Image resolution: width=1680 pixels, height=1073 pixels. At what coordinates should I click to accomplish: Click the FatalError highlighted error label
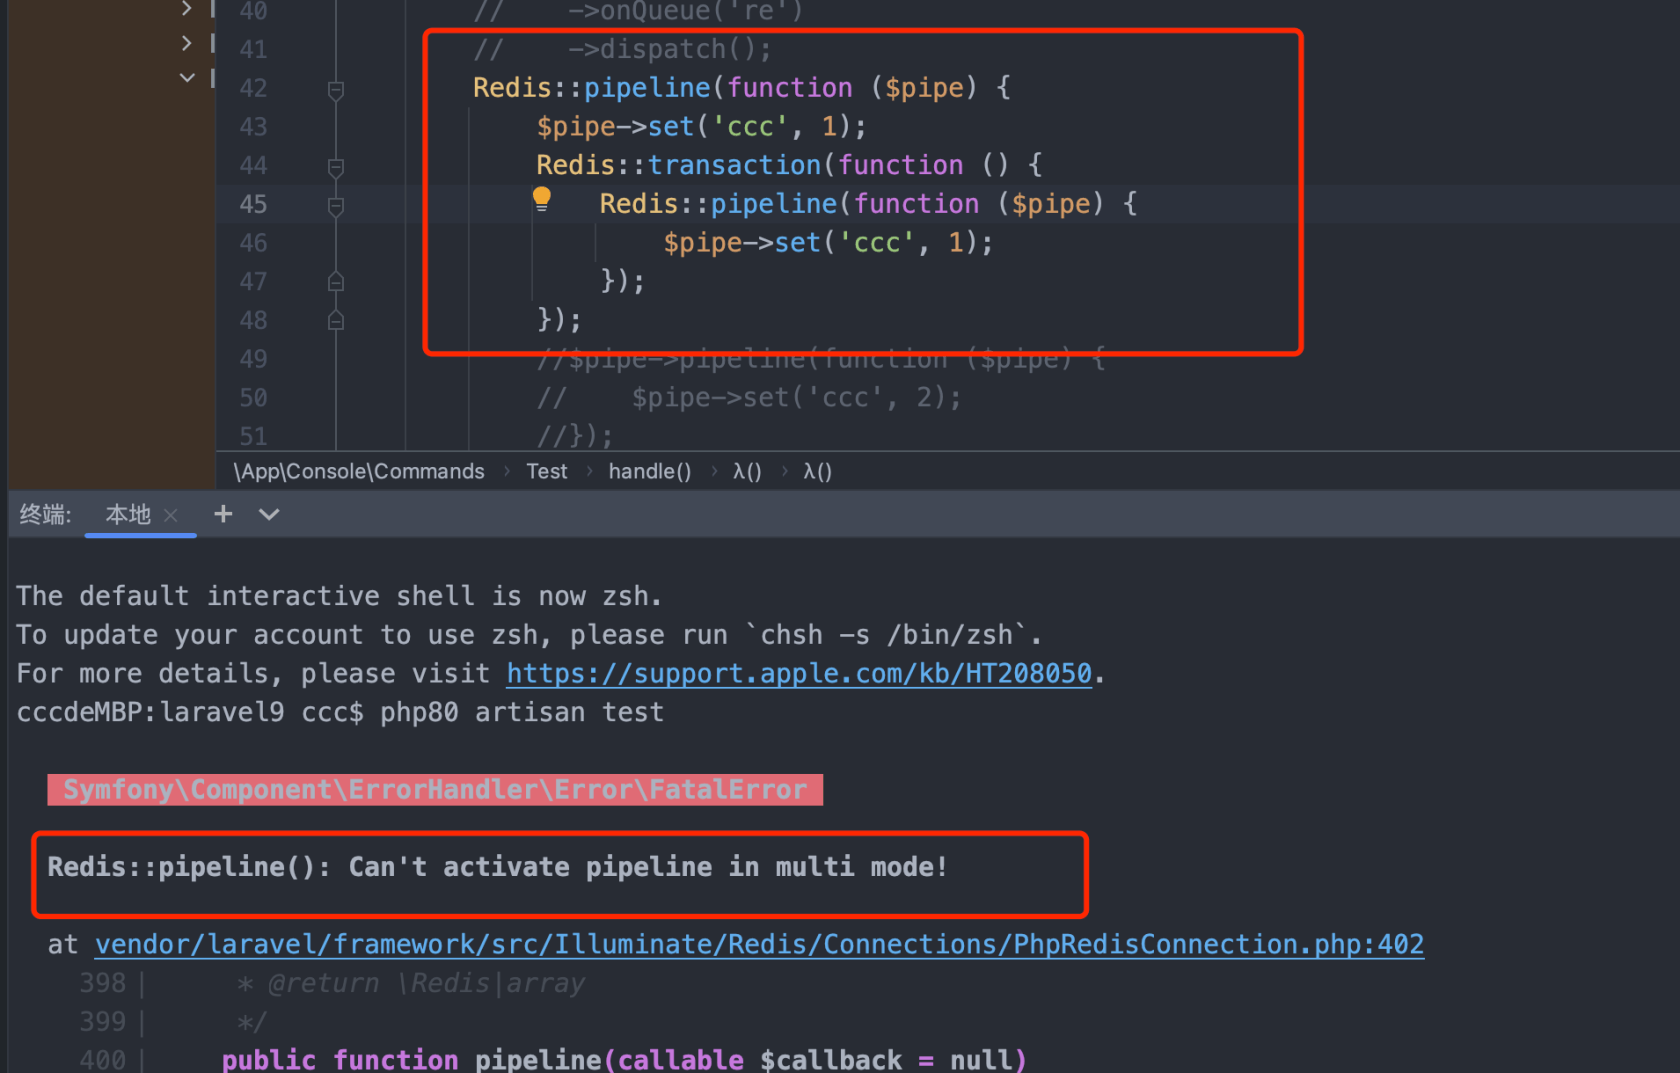coord(435,790)
